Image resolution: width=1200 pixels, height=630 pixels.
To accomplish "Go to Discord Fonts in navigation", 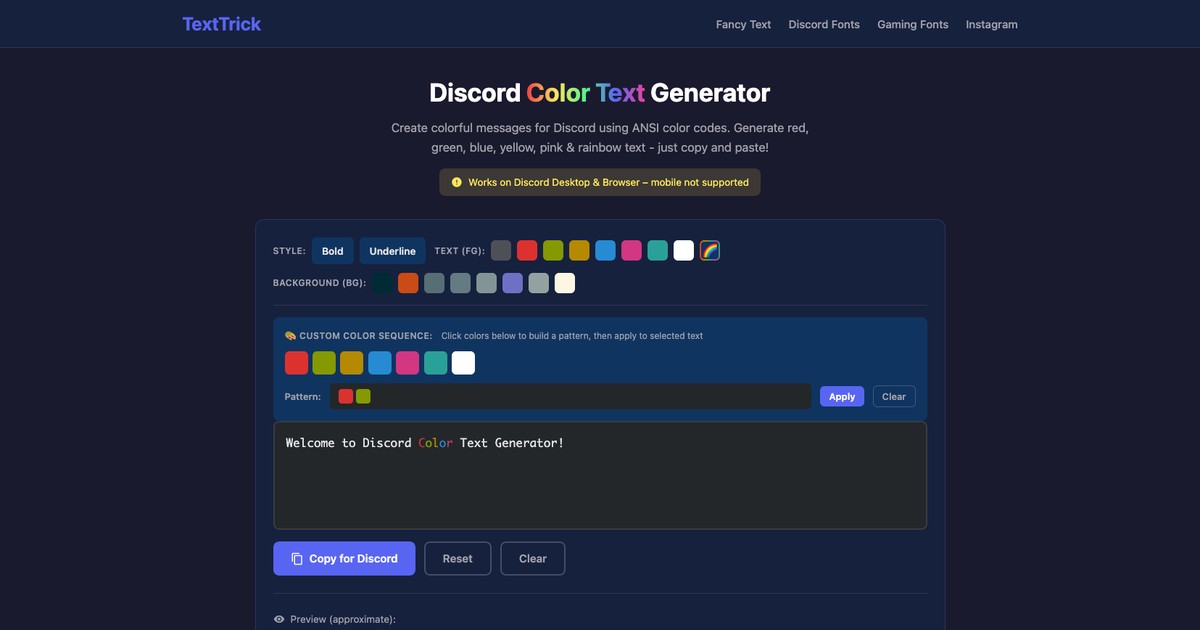I will click(x=824, y=24).
